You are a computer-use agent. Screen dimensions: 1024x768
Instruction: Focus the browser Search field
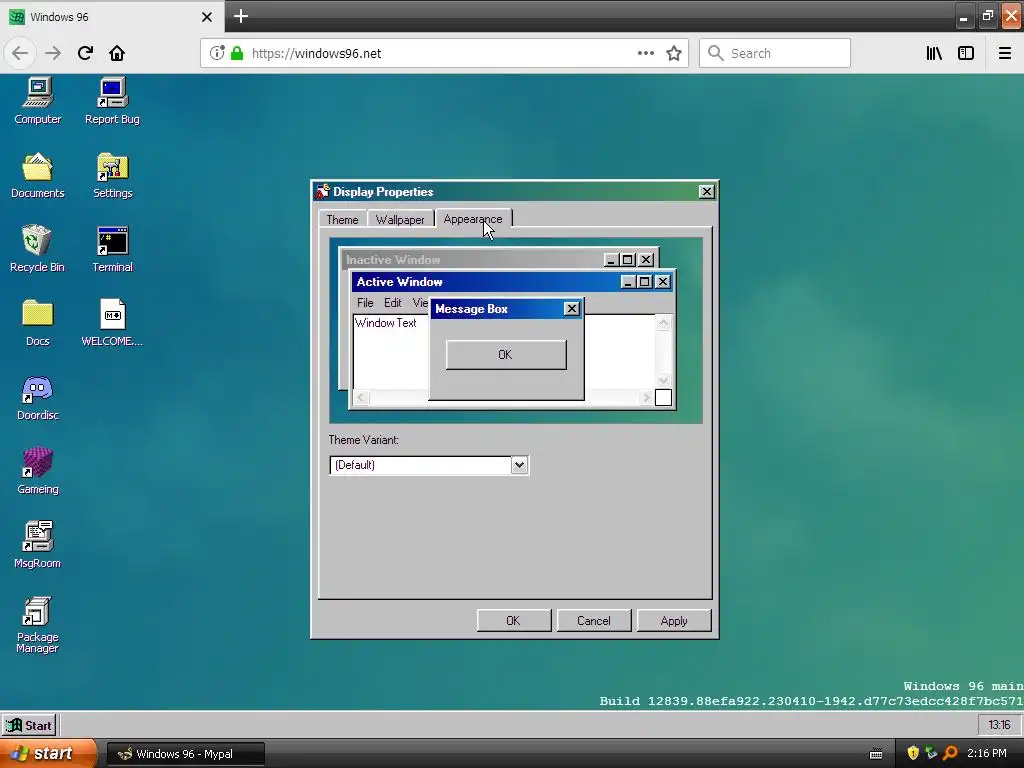(775, 53)
